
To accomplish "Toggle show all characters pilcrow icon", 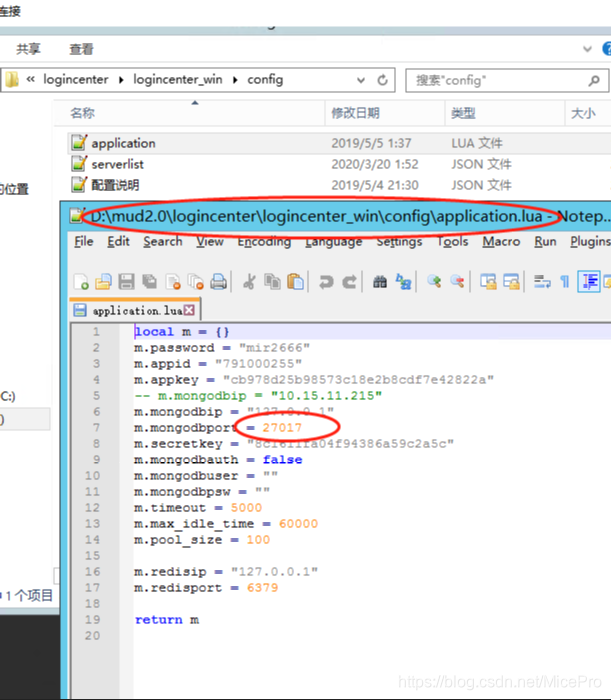I will click(x=565, y=282).
